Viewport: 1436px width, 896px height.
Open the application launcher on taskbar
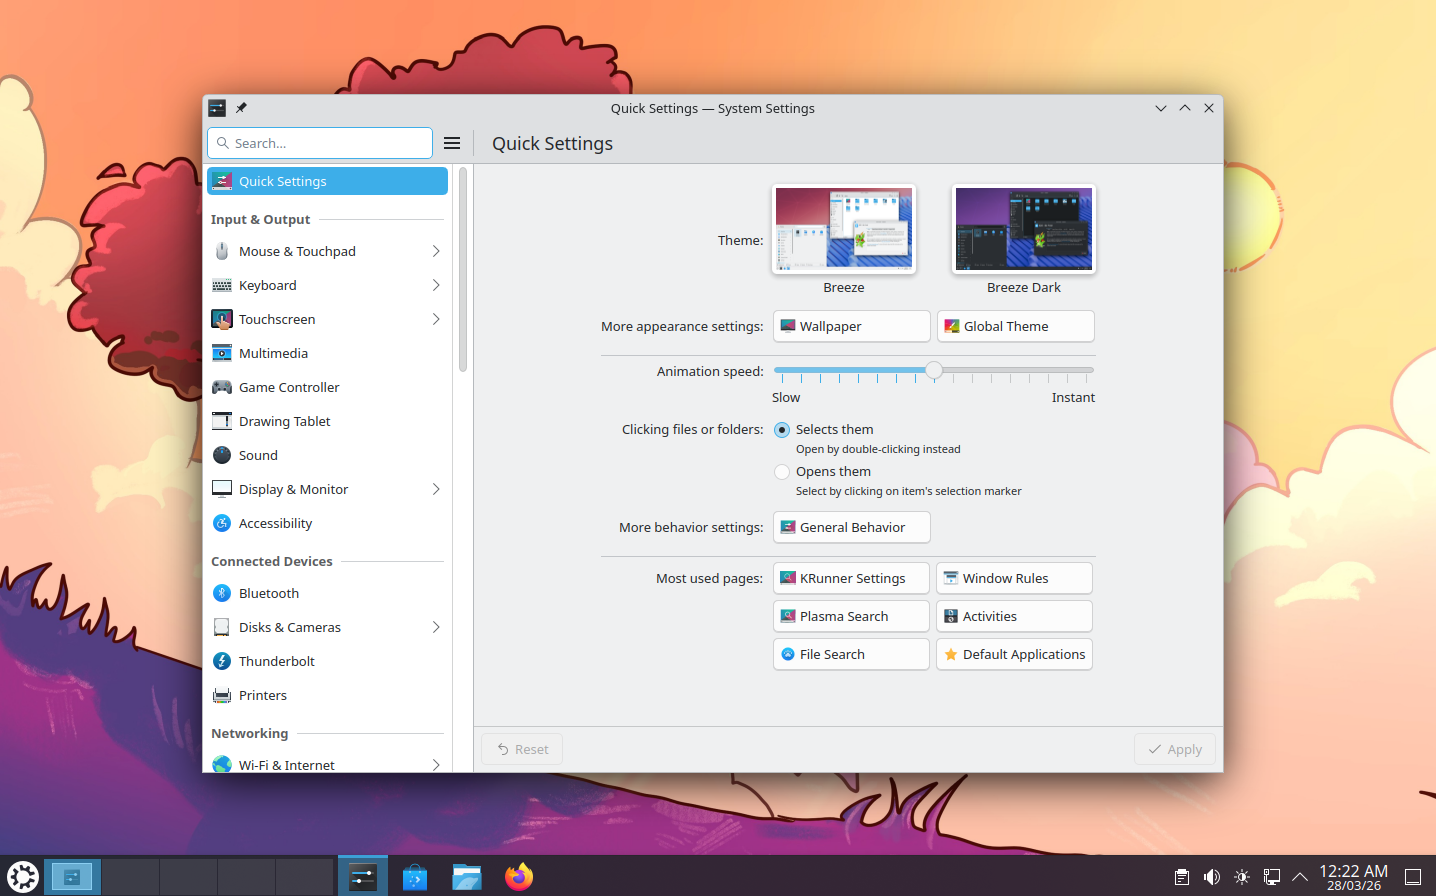(22, 877)
